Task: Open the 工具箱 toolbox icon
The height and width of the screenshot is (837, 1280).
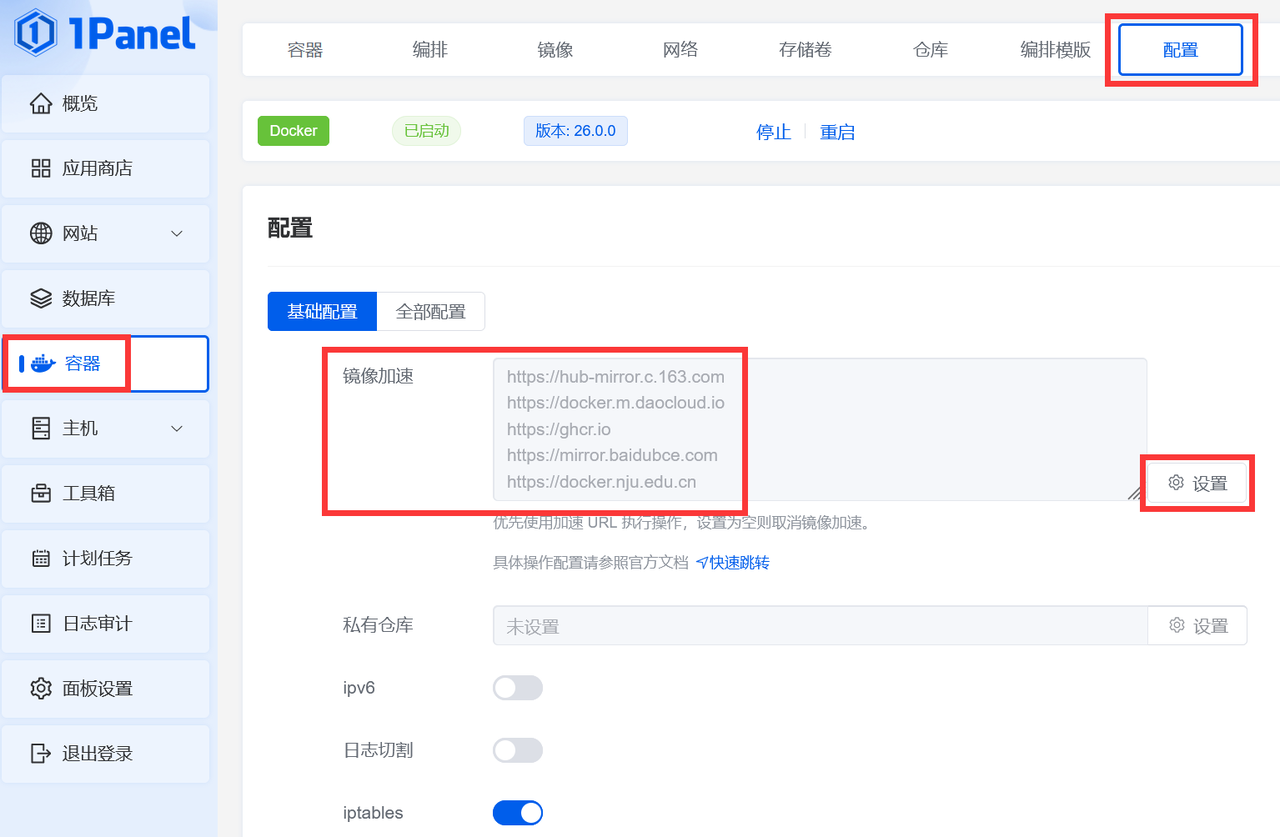Action: pos(41,493)
